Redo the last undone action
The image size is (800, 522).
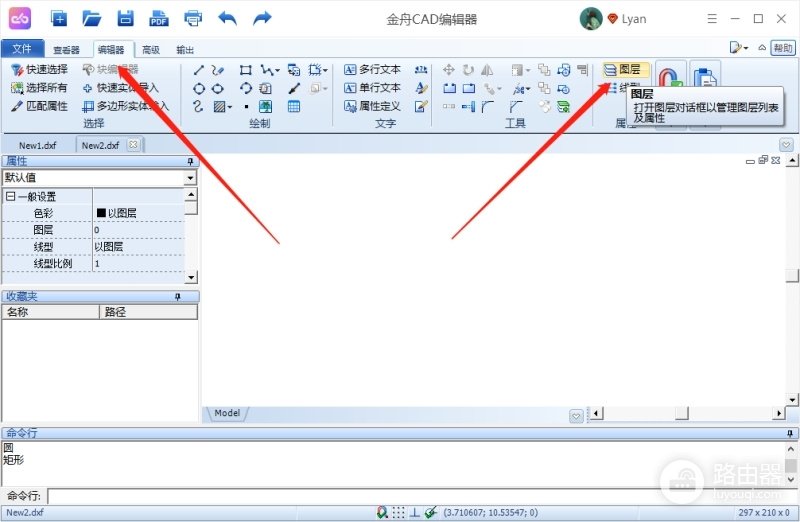tap(262, 19)
